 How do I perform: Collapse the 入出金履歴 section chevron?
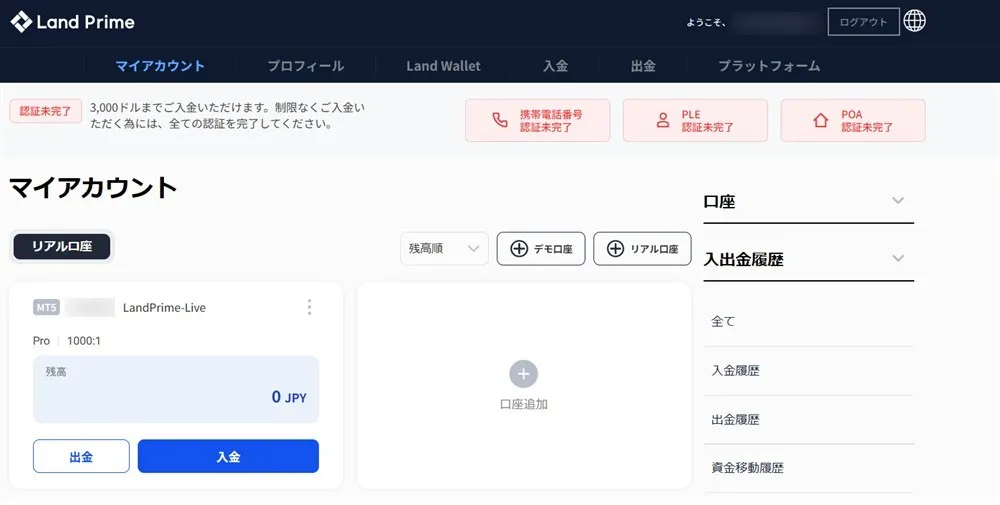898,258
